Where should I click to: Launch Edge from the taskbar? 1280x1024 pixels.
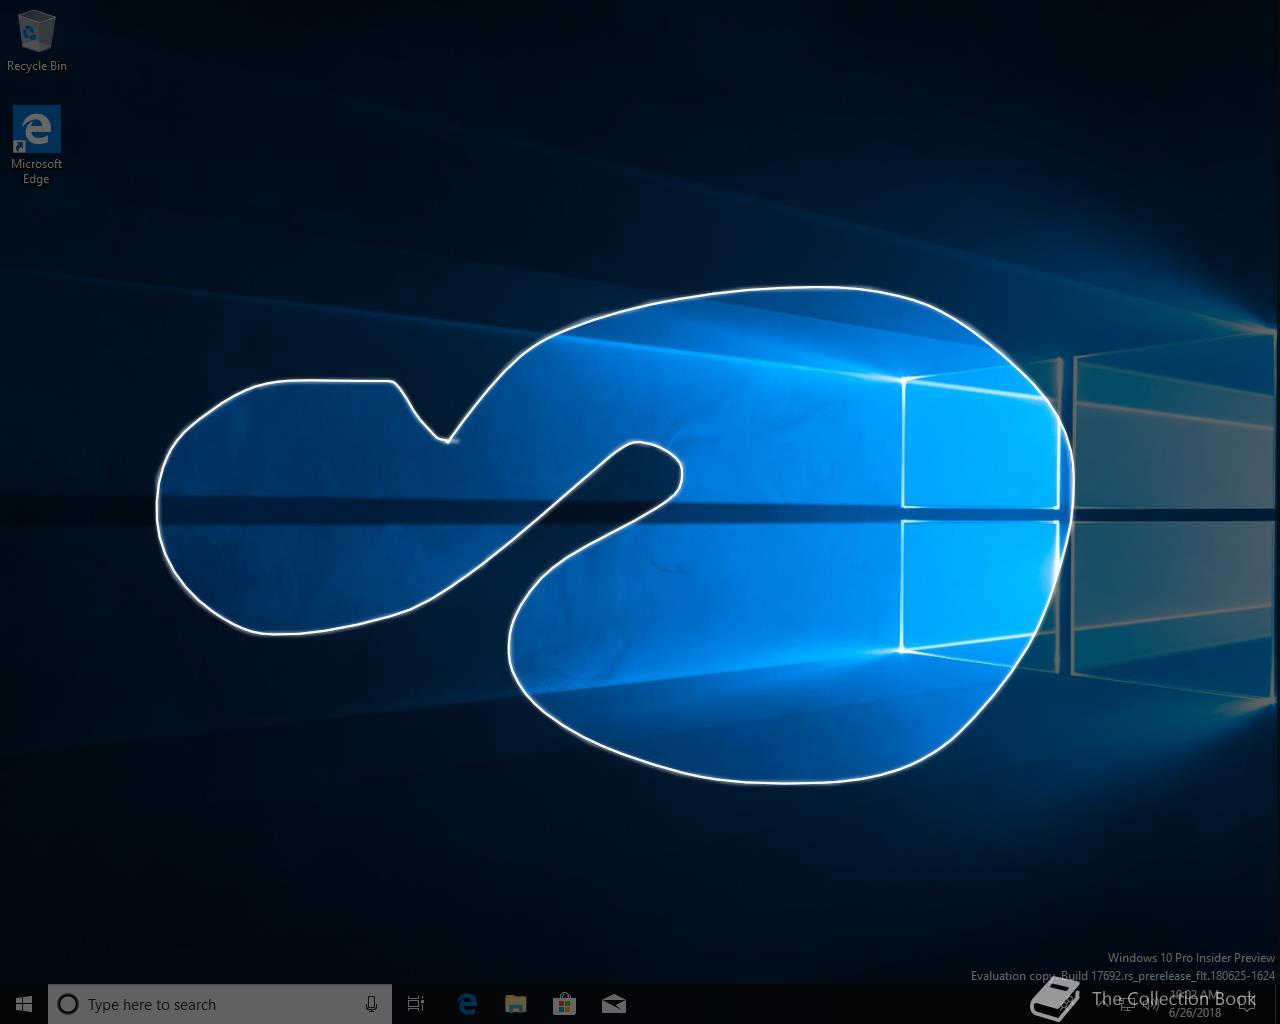467,1004
